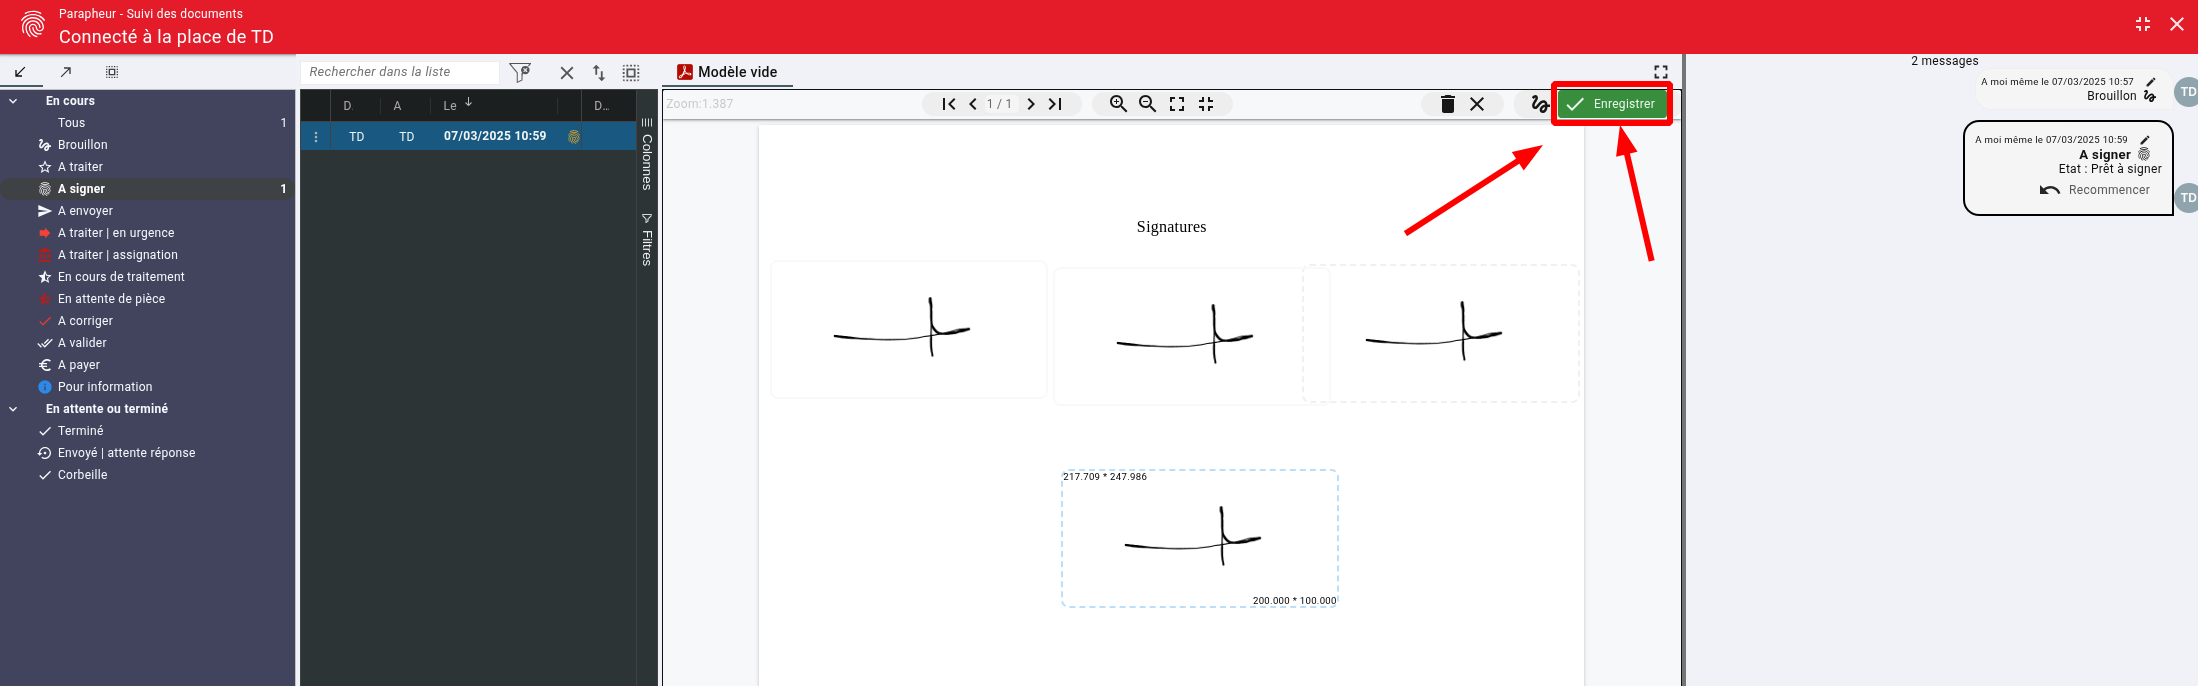The image size is (2198, 686).
Task: Click the Recommencer button
Action: (x=2094, y=190)
